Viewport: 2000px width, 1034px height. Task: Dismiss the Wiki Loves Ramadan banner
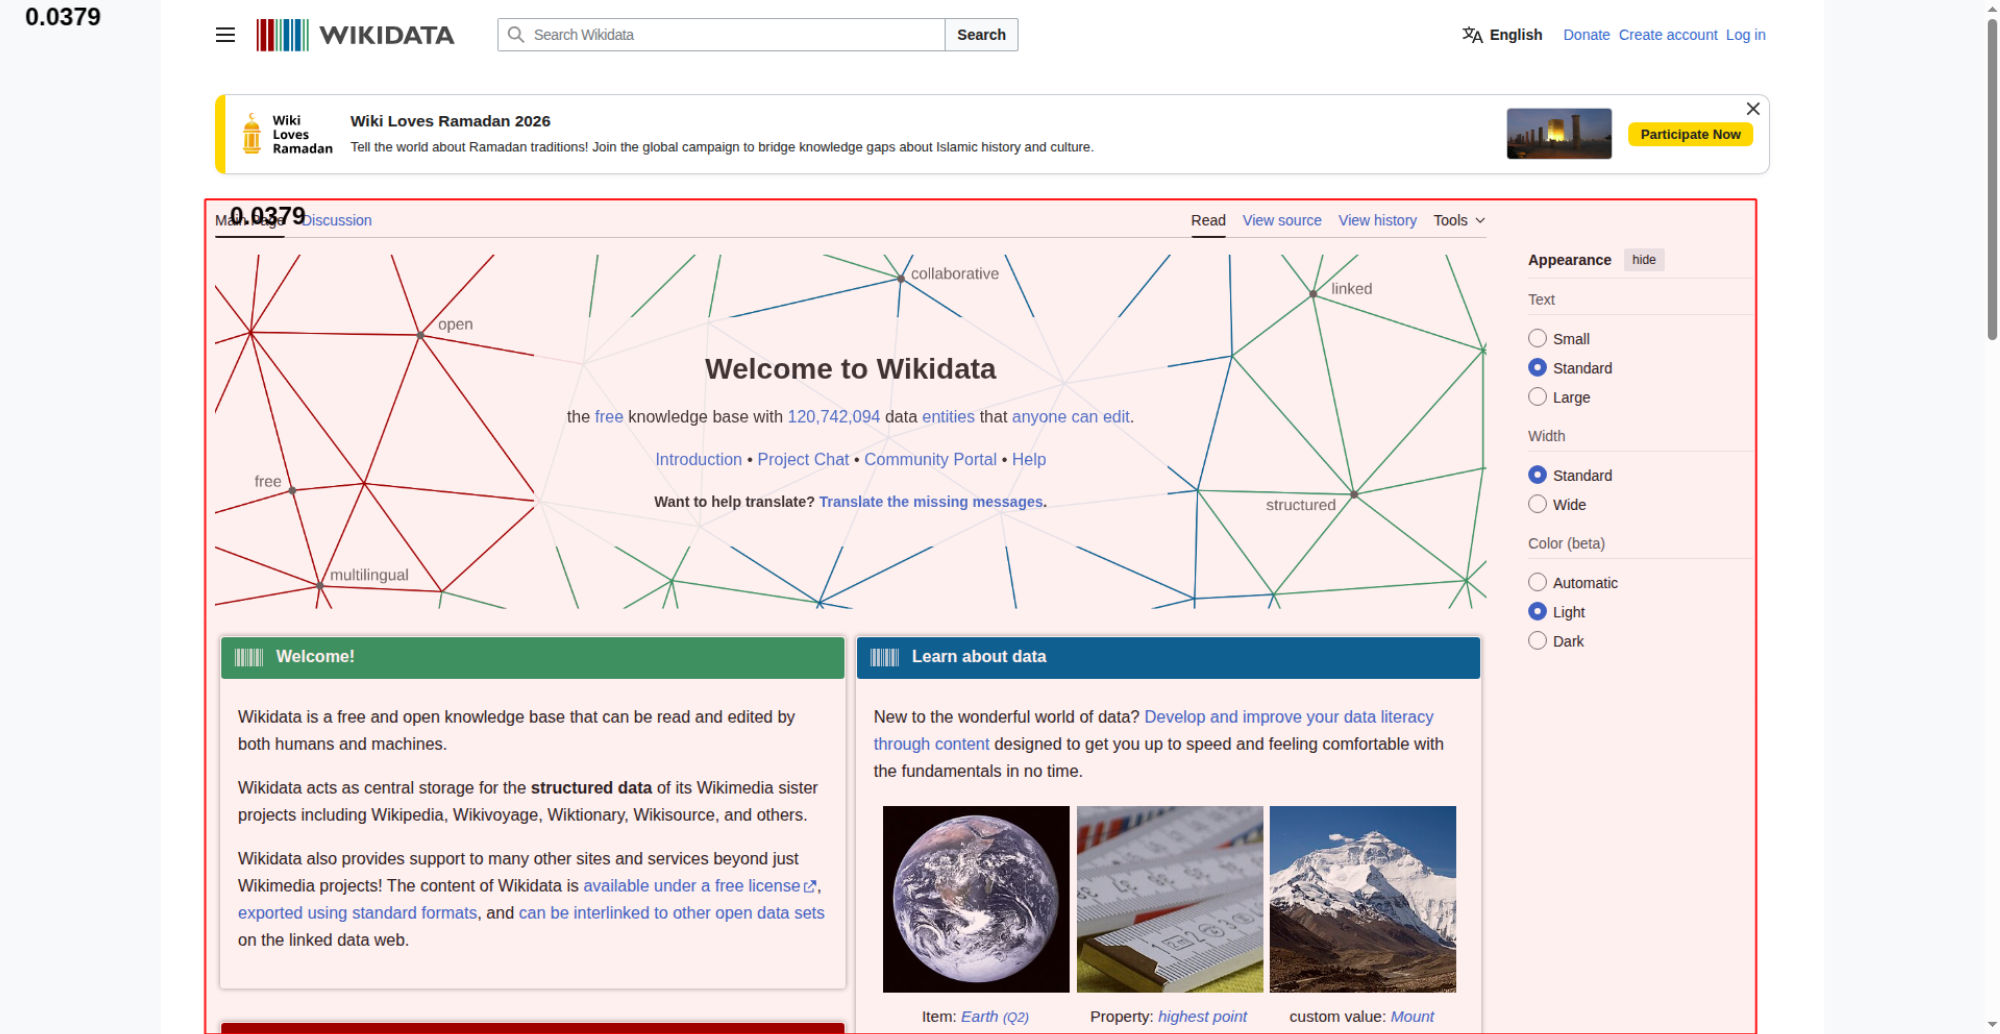point(1752,109)
